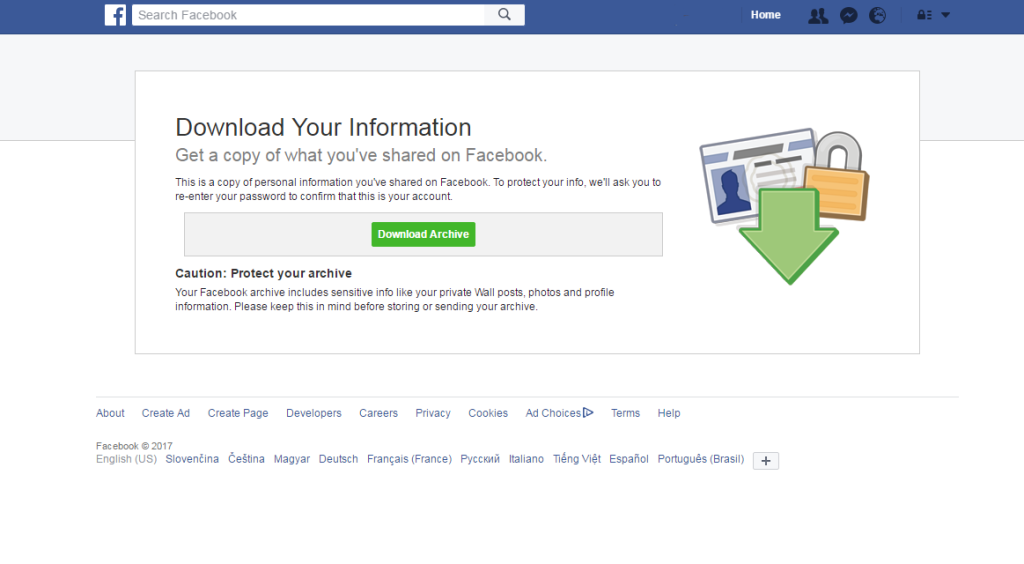Click the Facebook logo icon
Viewport: 1024px width, 564px height.
click(x=115, y=15)
